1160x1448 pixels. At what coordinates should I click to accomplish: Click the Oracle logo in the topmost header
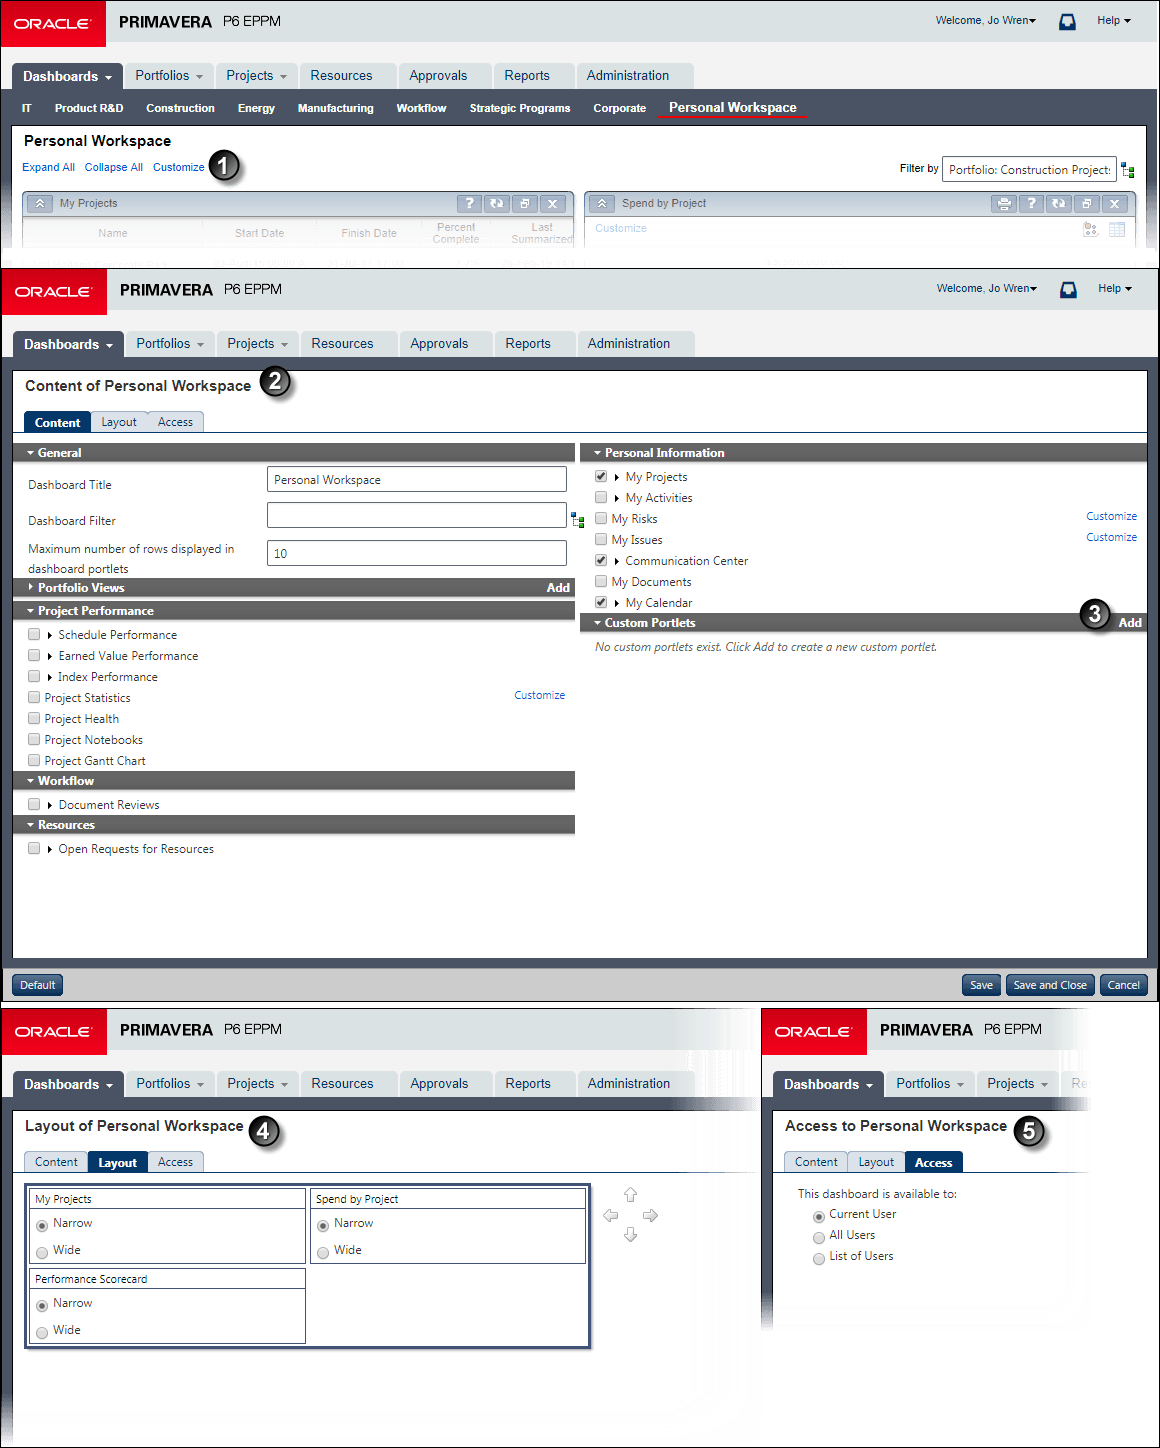pyautogui.click(x=53, y=23)
